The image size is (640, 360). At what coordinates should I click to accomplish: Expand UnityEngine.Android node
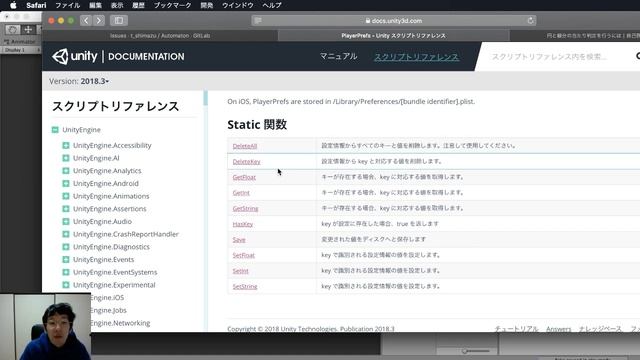point(66,183)
